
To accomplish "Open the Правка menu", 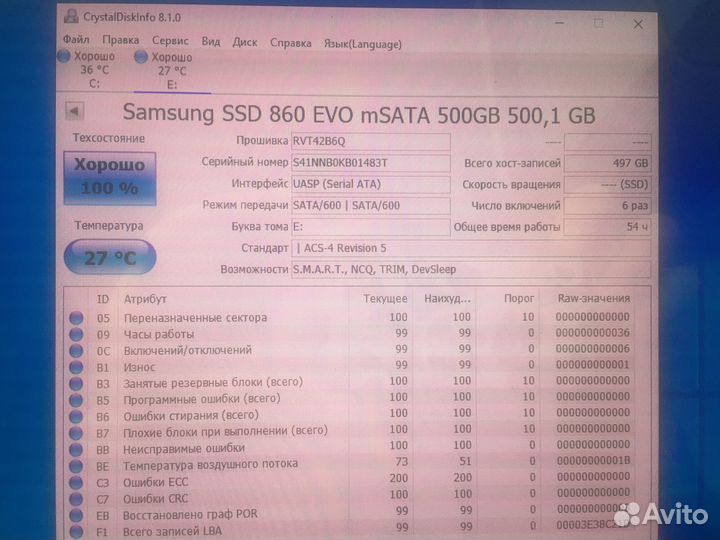I will [x=121, y=40].
